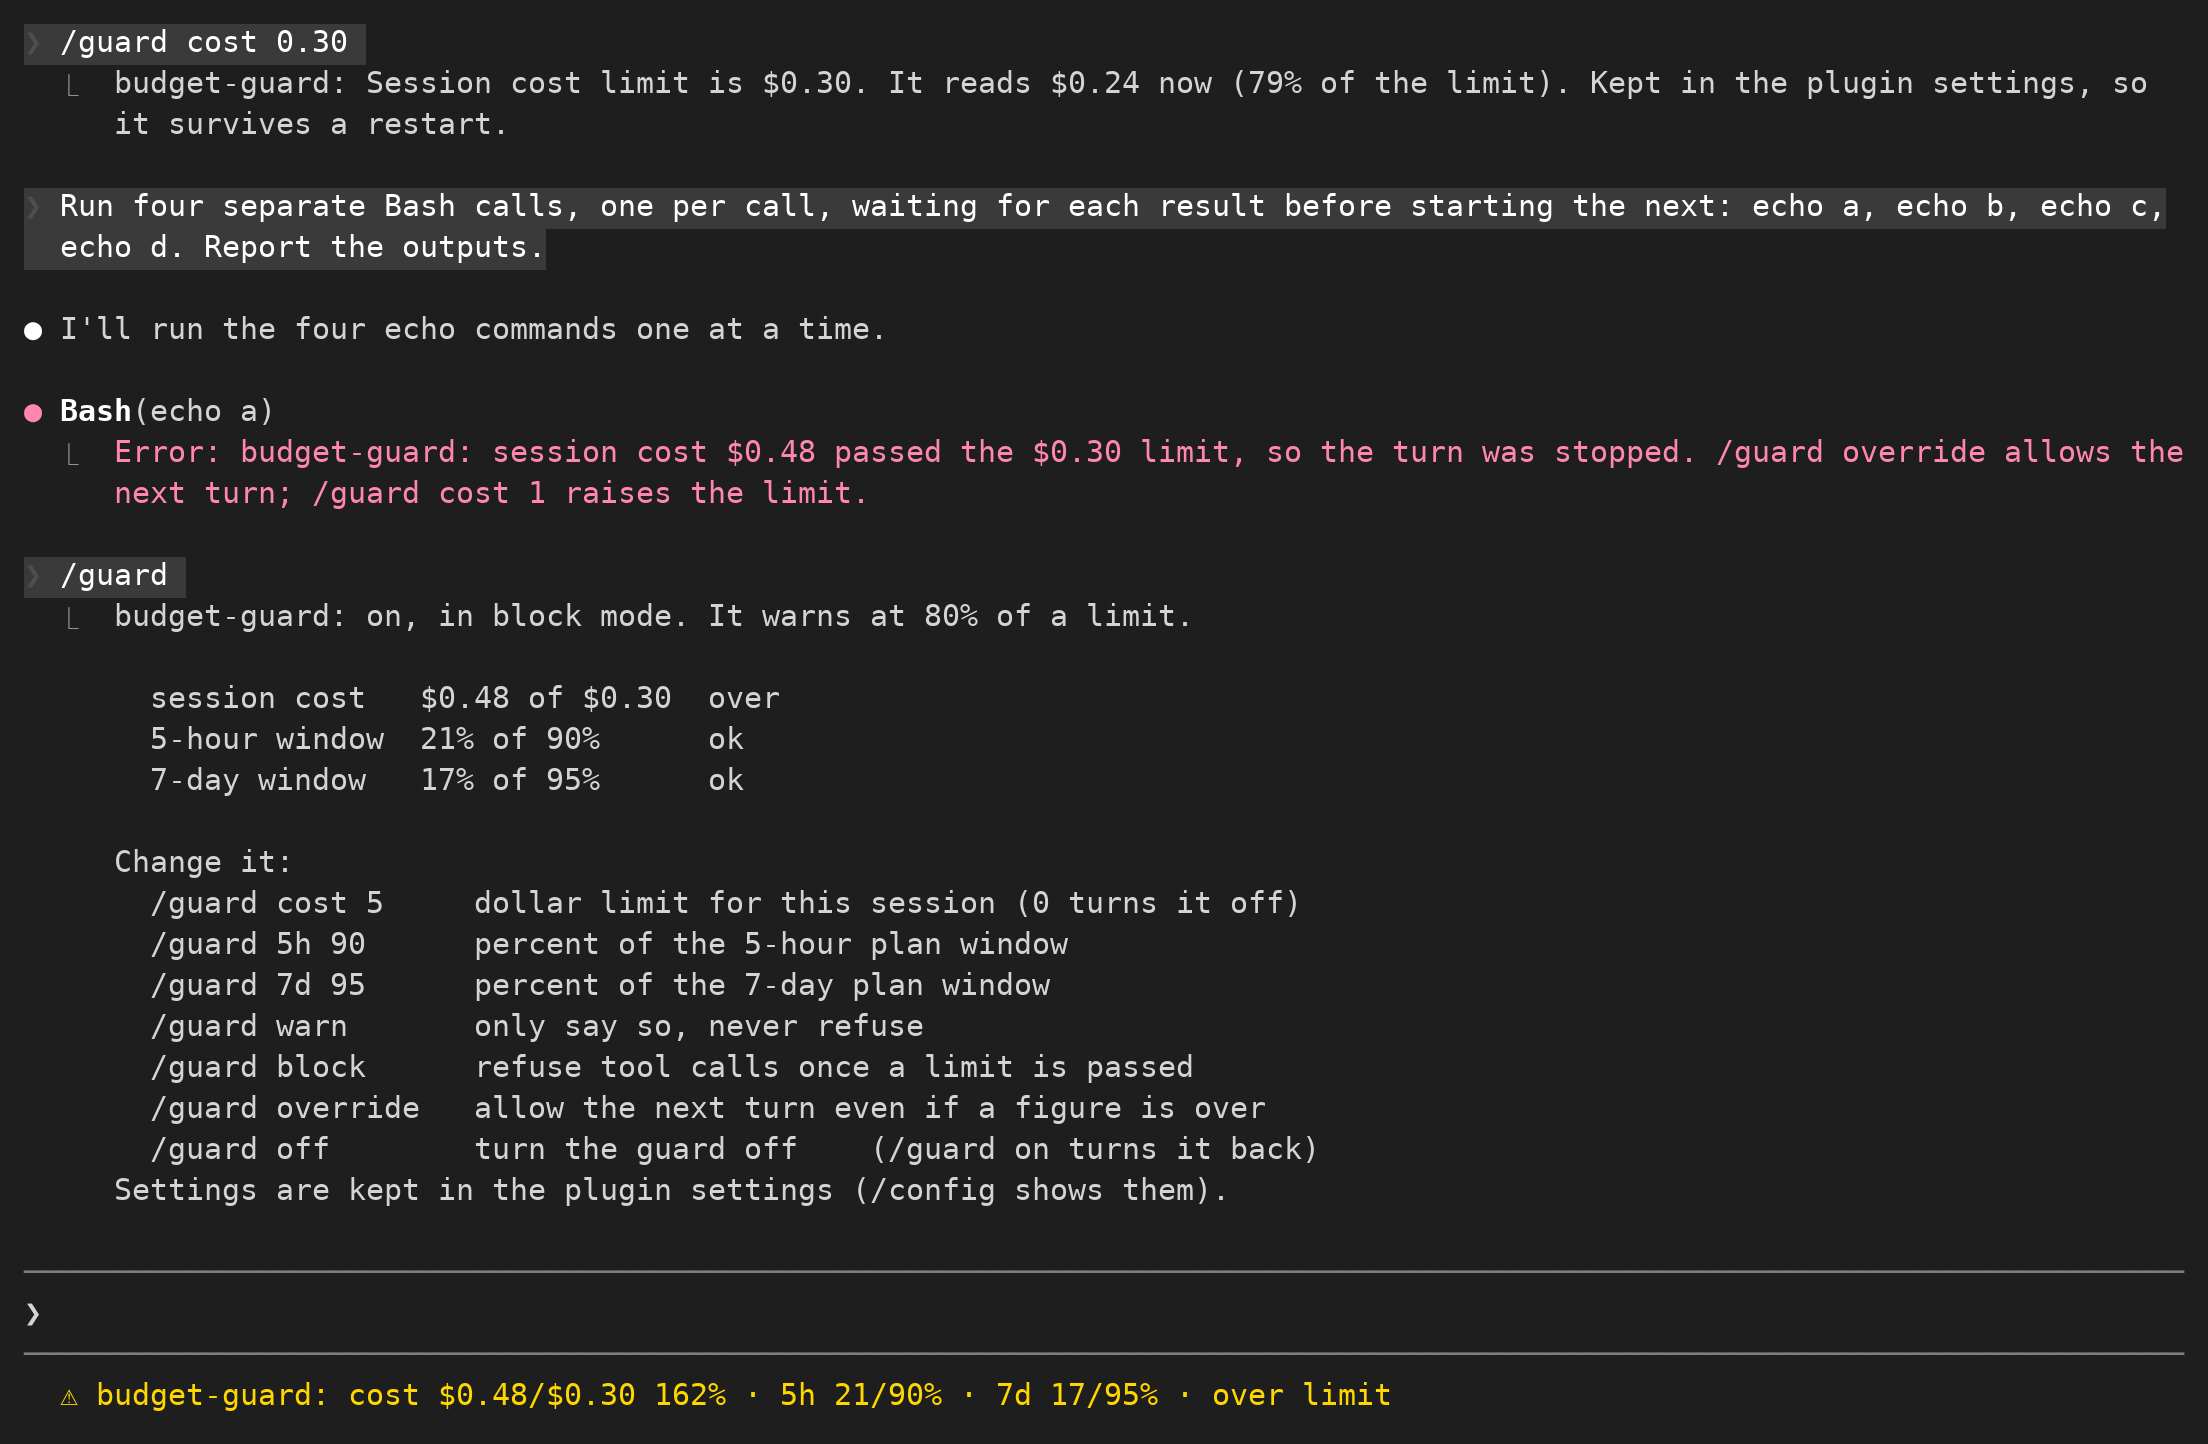Click "/guard block" command entry
This screenshot has width=2208, height=1444.
(x=258, y=1067)
